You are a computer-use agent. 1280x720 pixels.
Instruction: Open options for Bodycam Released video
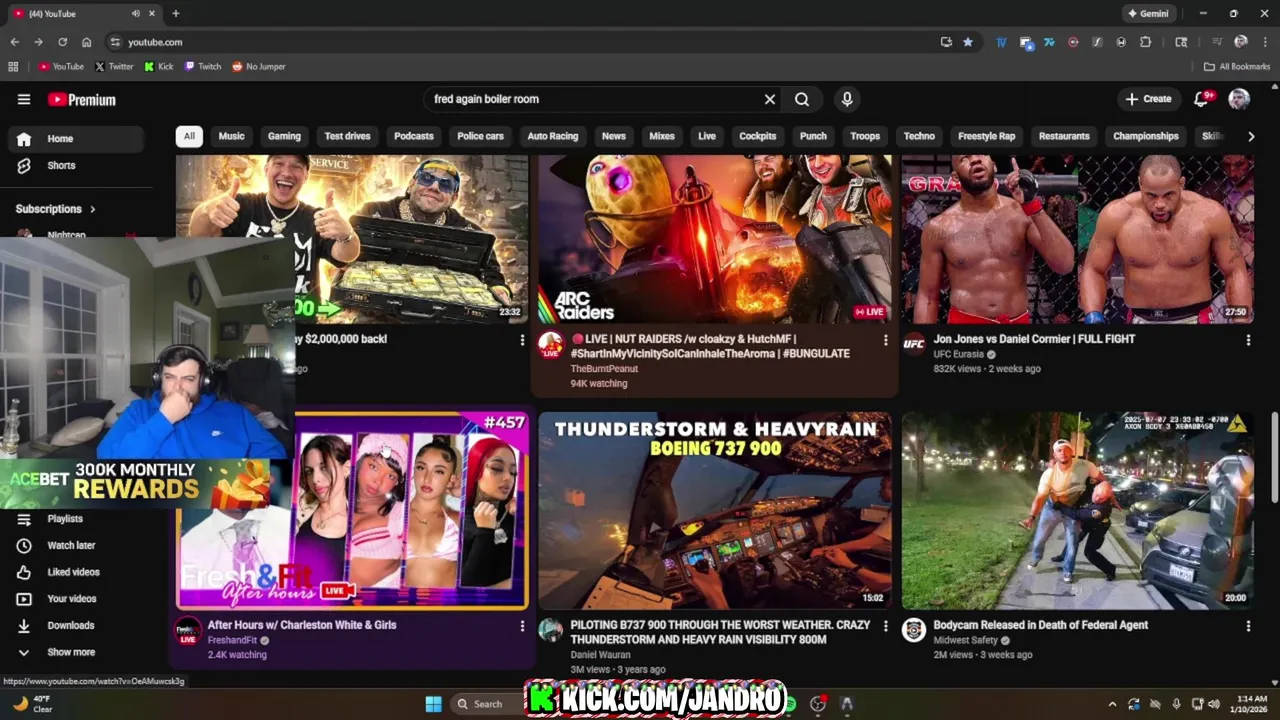tap(1248, 626)
